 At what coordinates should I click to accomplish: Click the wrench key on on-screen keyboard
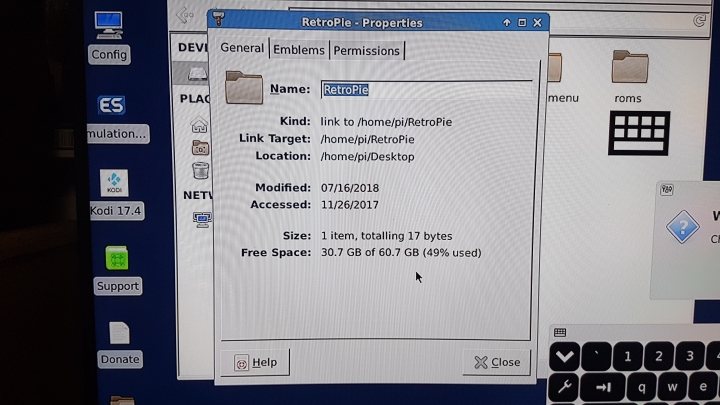(x=564, y=387)
